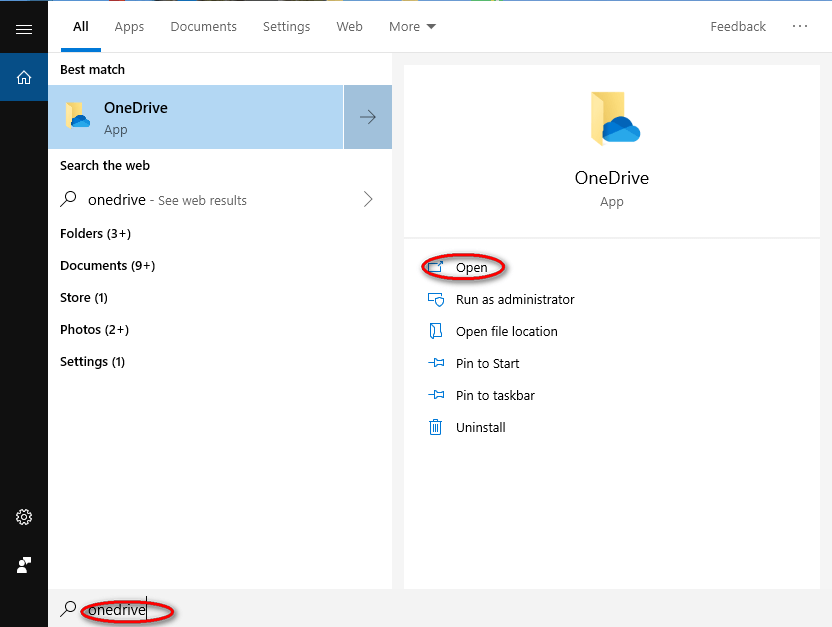Open the three-dot options menu
Viewport: 832px width, 627px height.
[800, 27]
